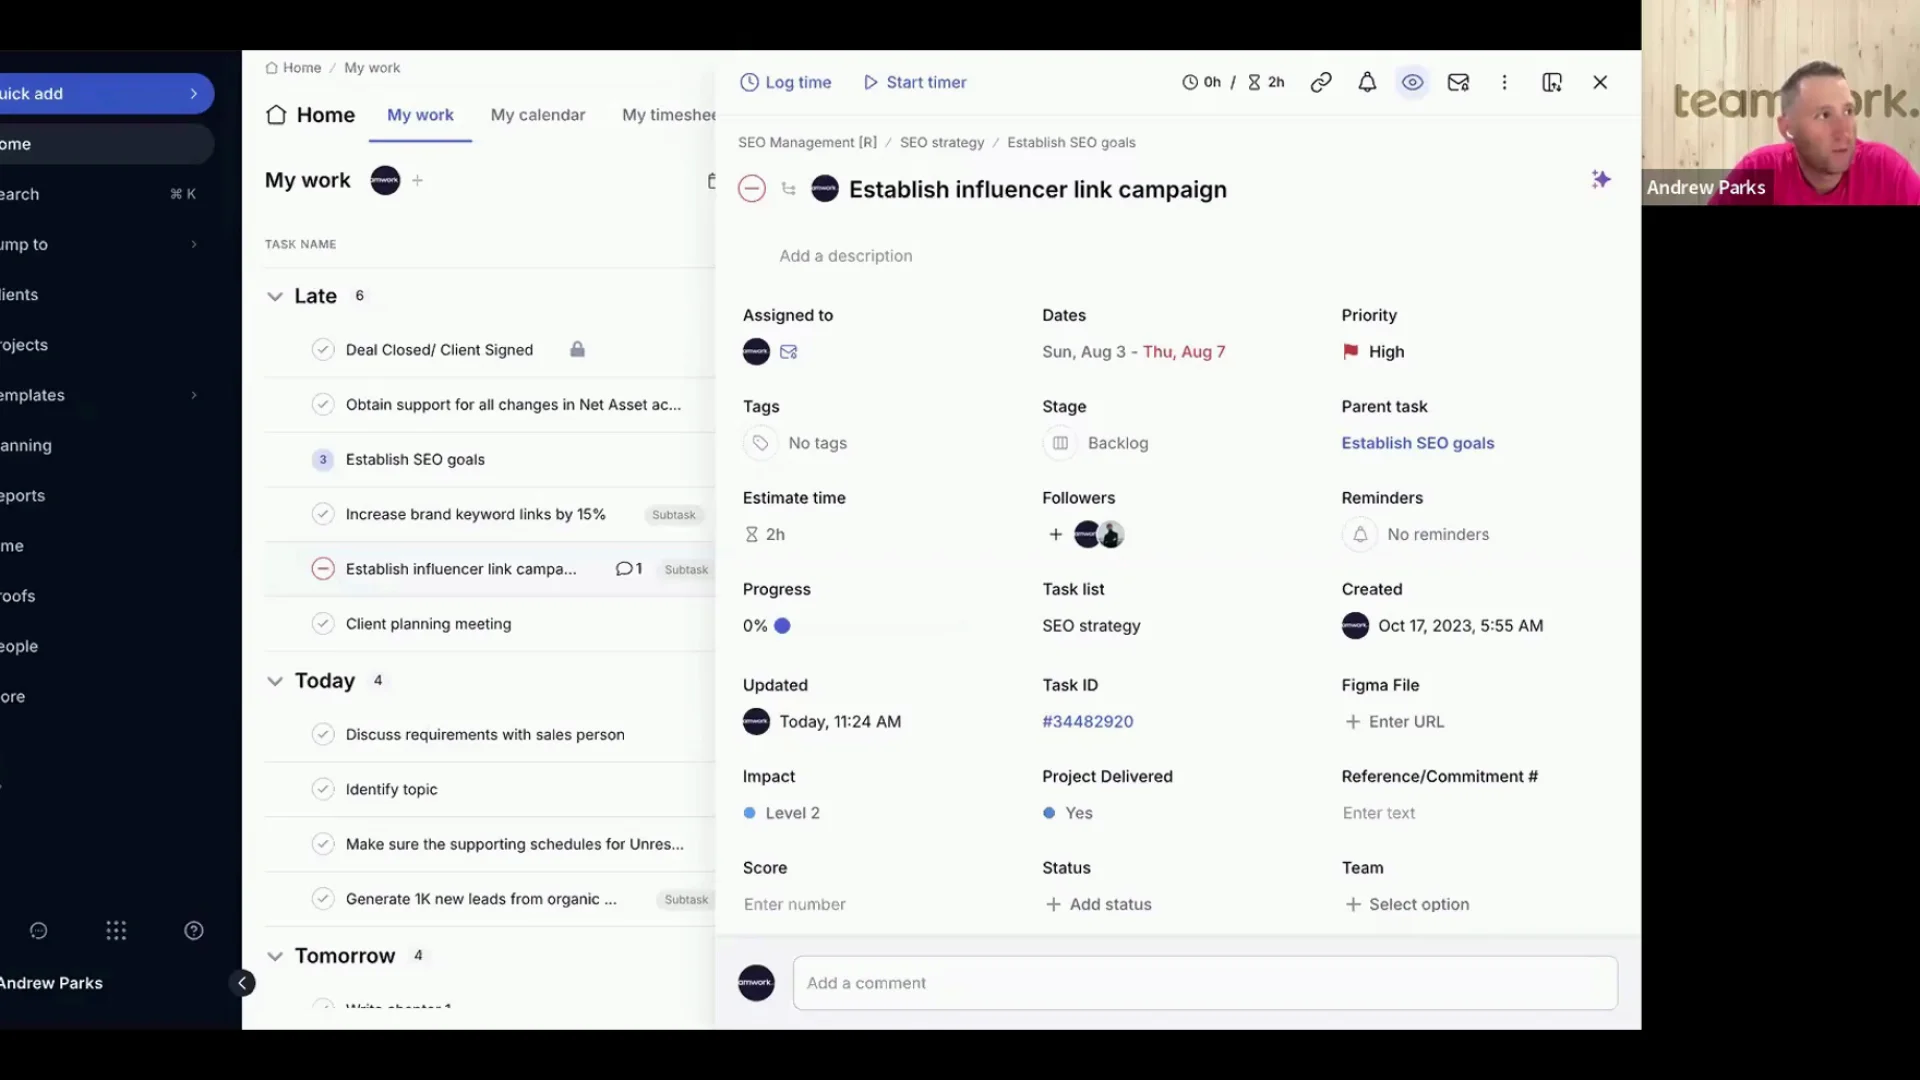Collapse the Late task group

(275, 296)
